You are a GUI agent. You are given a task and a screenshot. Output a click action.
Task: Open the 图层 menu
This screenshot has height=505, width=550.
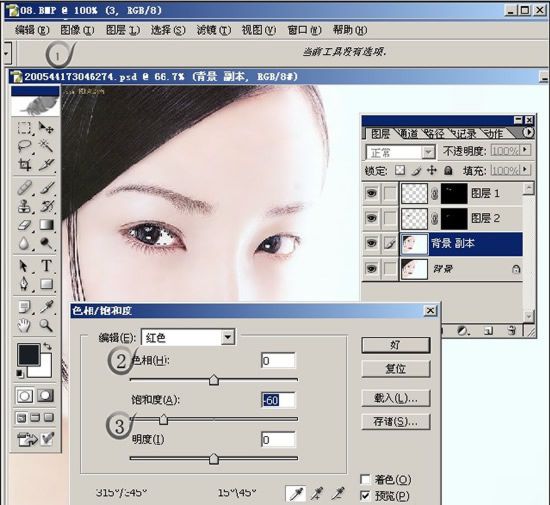(123, 30)
